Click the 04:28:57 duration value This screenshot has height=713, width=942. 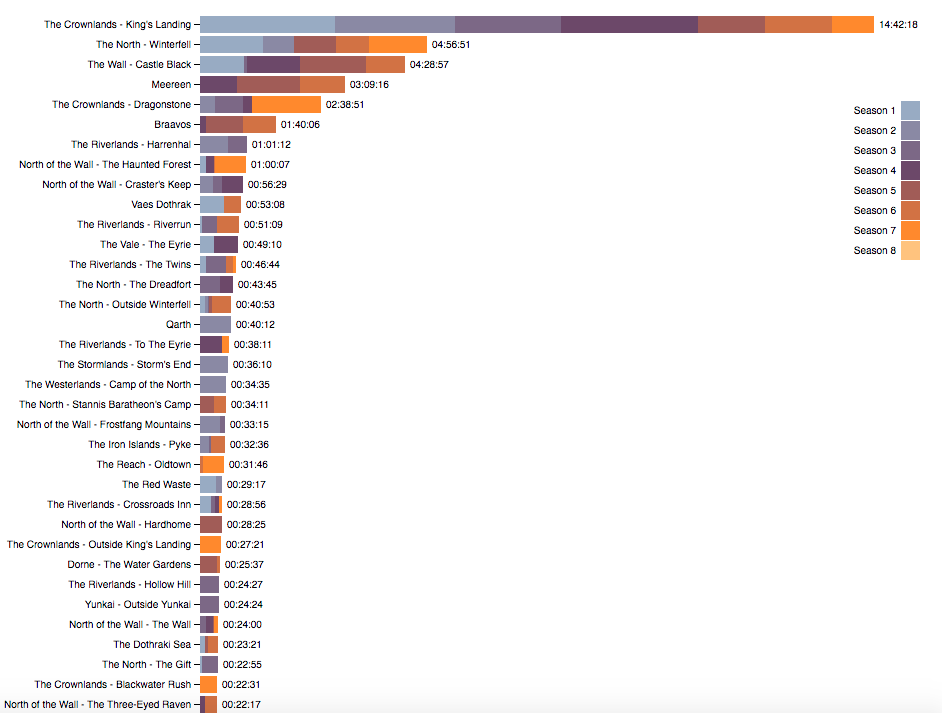(x=429, y=64)
